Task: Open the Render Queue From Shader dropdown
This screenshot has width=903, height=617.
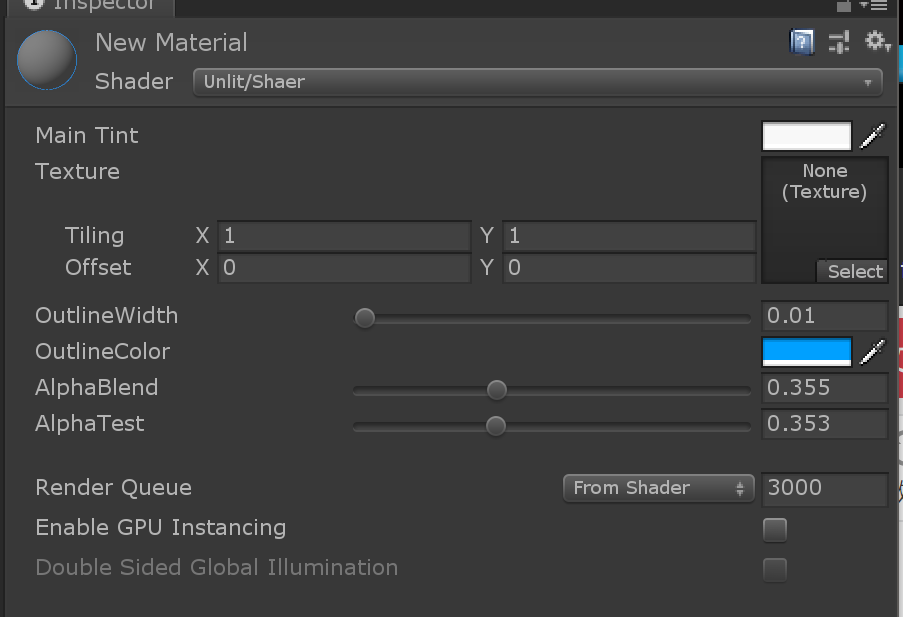Action: click(x=658, y=488)
